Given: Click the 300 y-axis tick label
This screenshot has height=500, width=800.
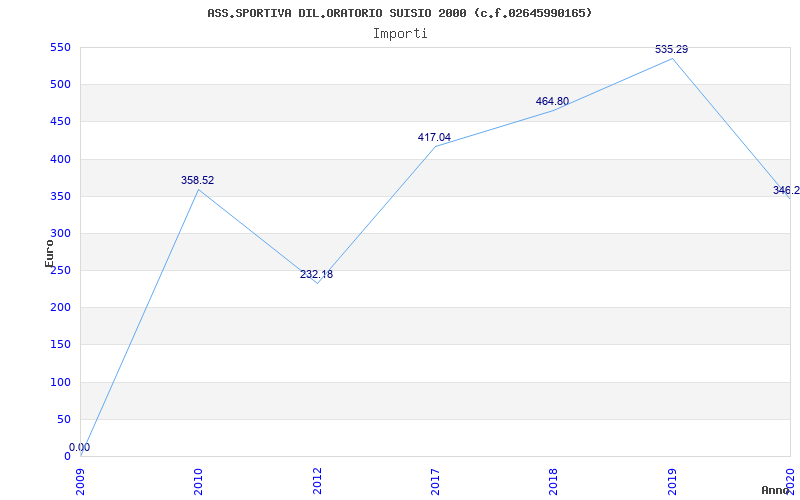Looking at the screenshot, I should pyautogui.click(x=60, y=234).
